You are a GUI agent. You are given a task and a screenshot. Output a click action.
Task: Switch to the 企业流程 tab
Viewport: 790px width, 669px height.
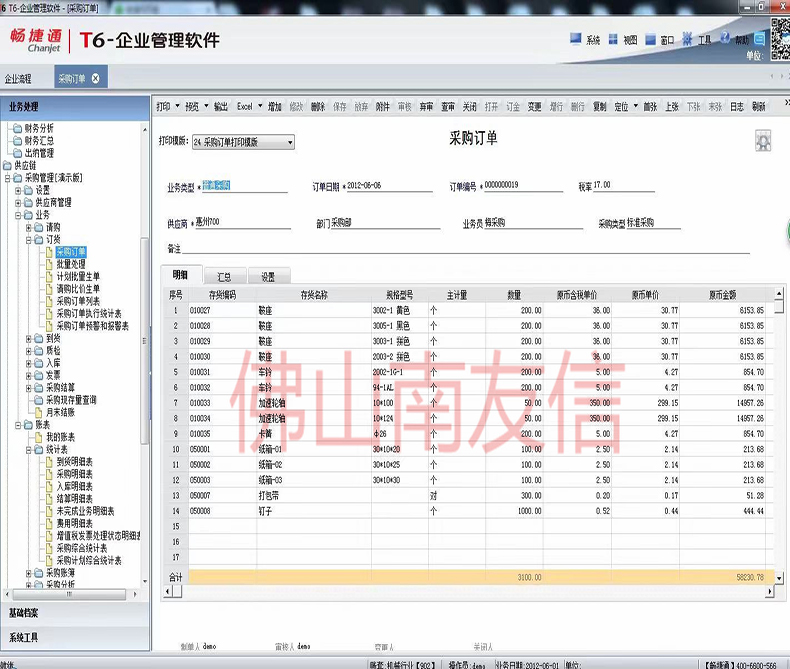pyautogui.click(x=18, y=79)
